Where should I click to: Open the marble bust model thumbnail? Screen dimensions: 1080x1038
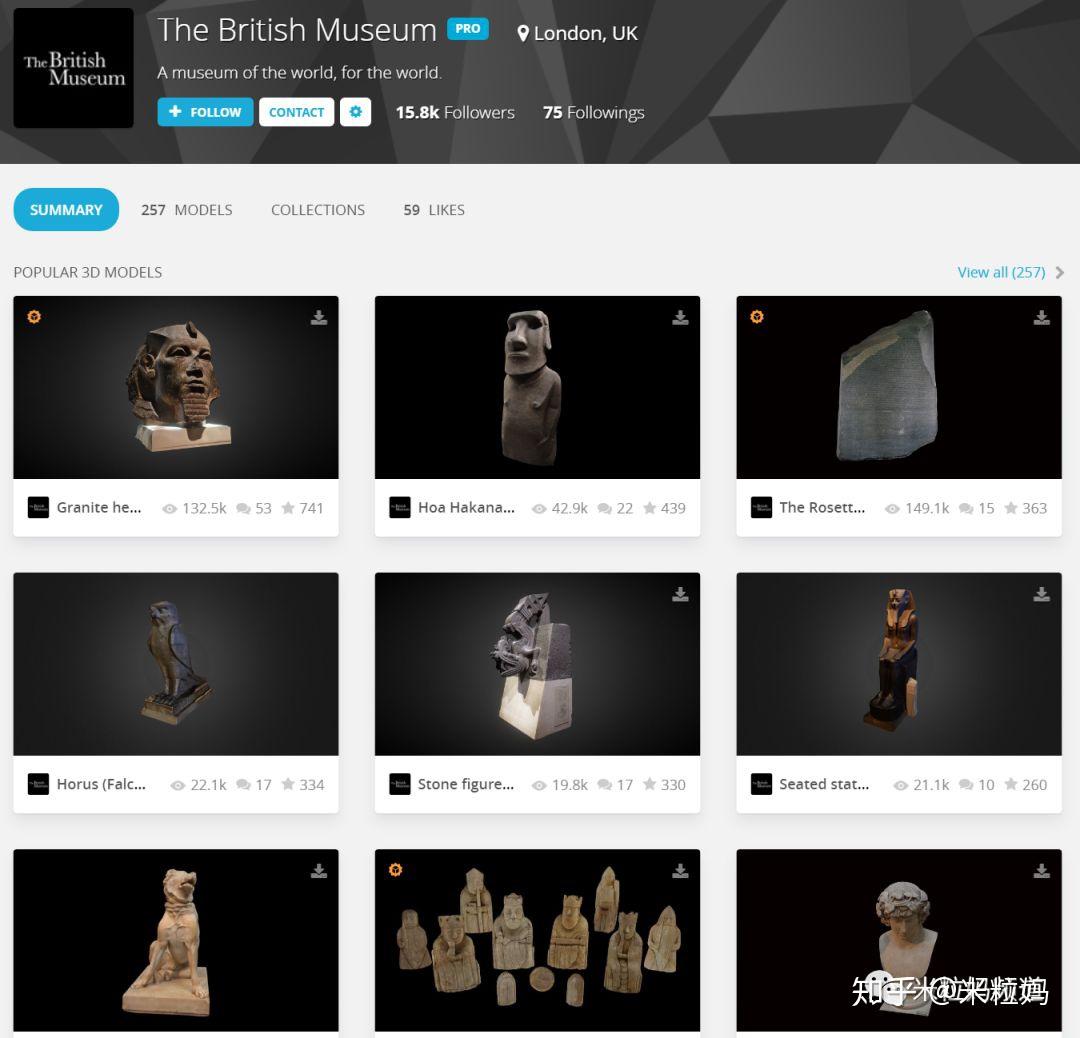point(899,940)
